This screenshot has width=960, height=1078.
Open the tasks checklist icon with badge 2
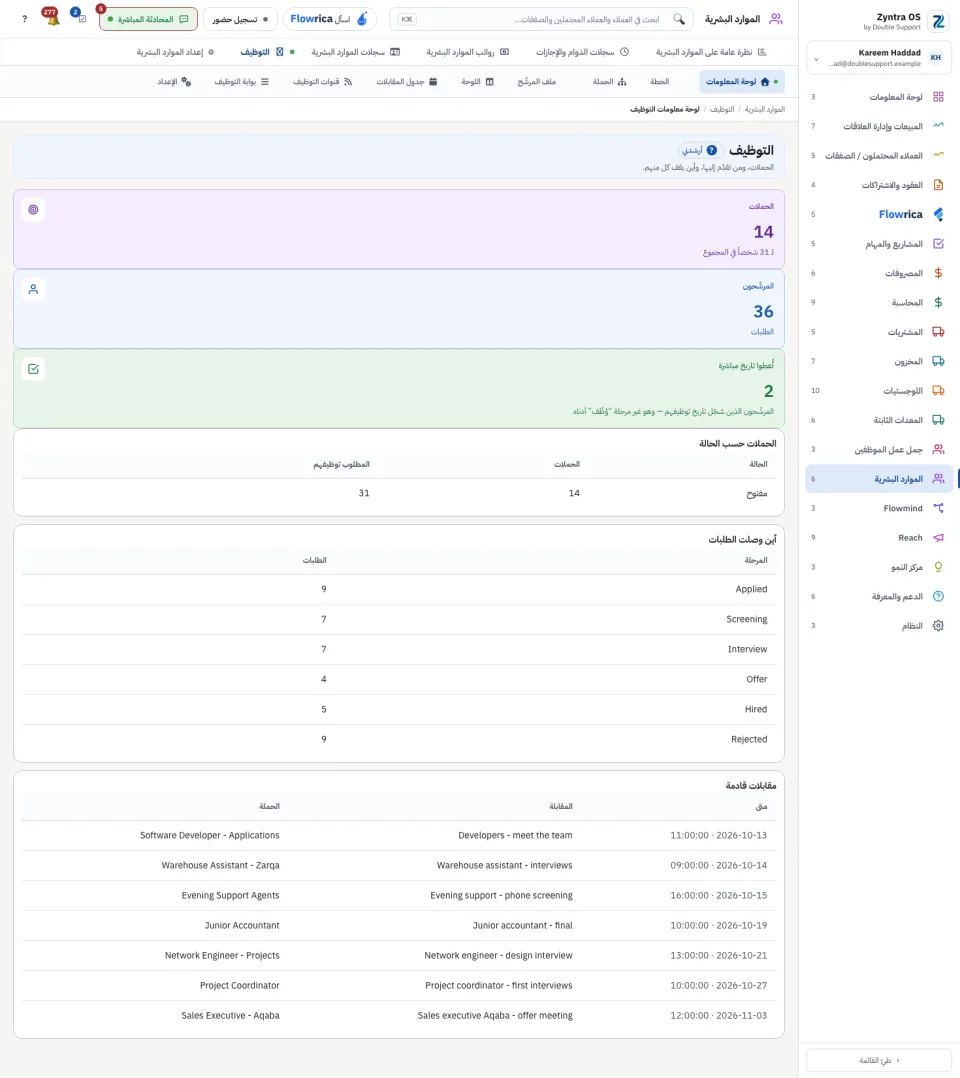[x=80, y=18]
